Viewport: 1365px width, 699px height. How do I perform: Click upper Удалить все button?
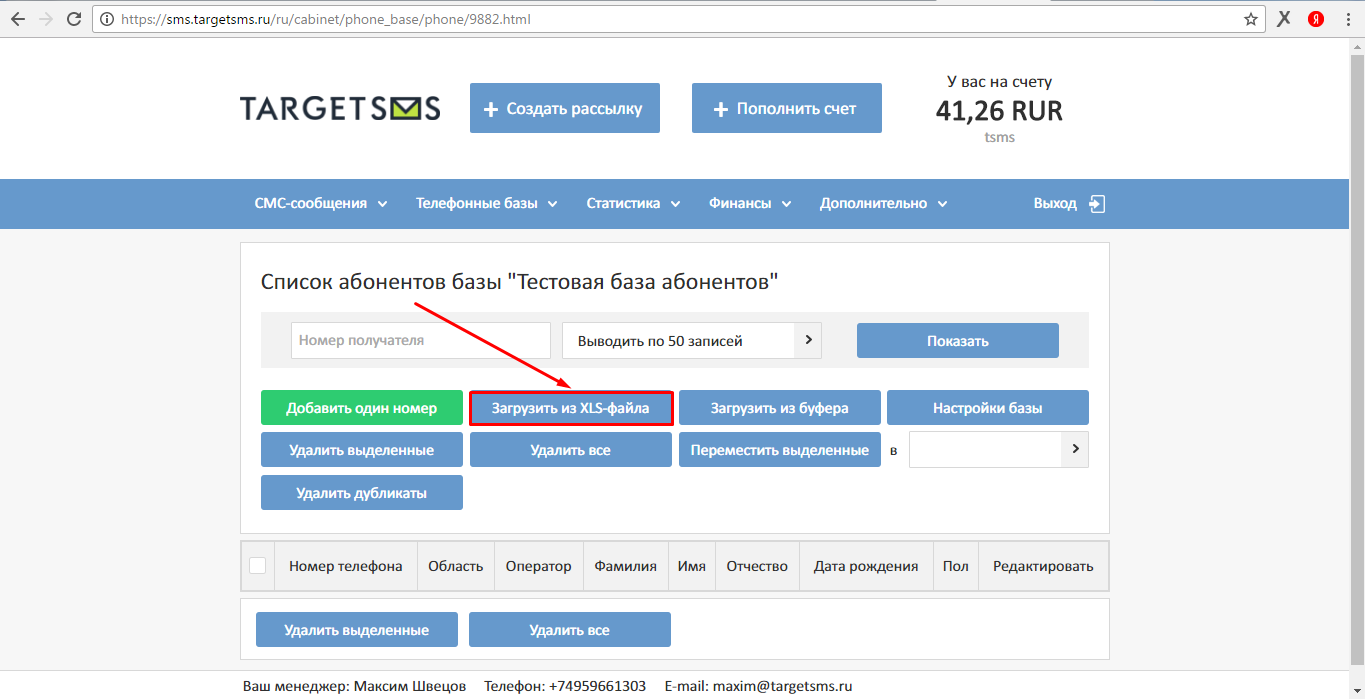point(571,450)
